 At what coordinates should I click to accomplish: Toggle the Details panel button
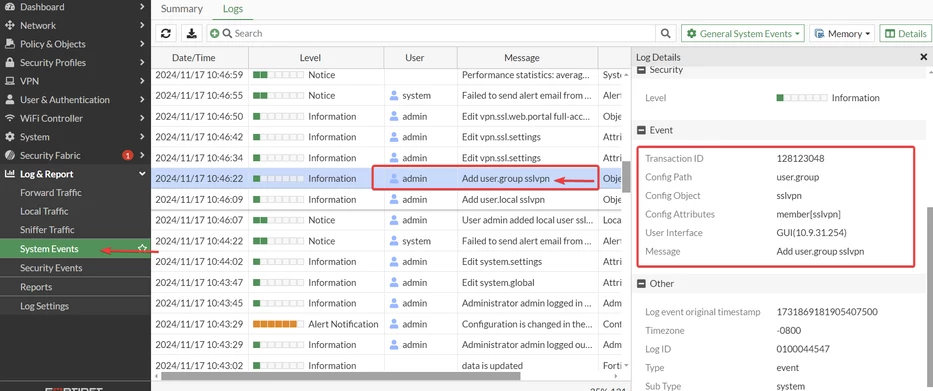pos(905,34)
